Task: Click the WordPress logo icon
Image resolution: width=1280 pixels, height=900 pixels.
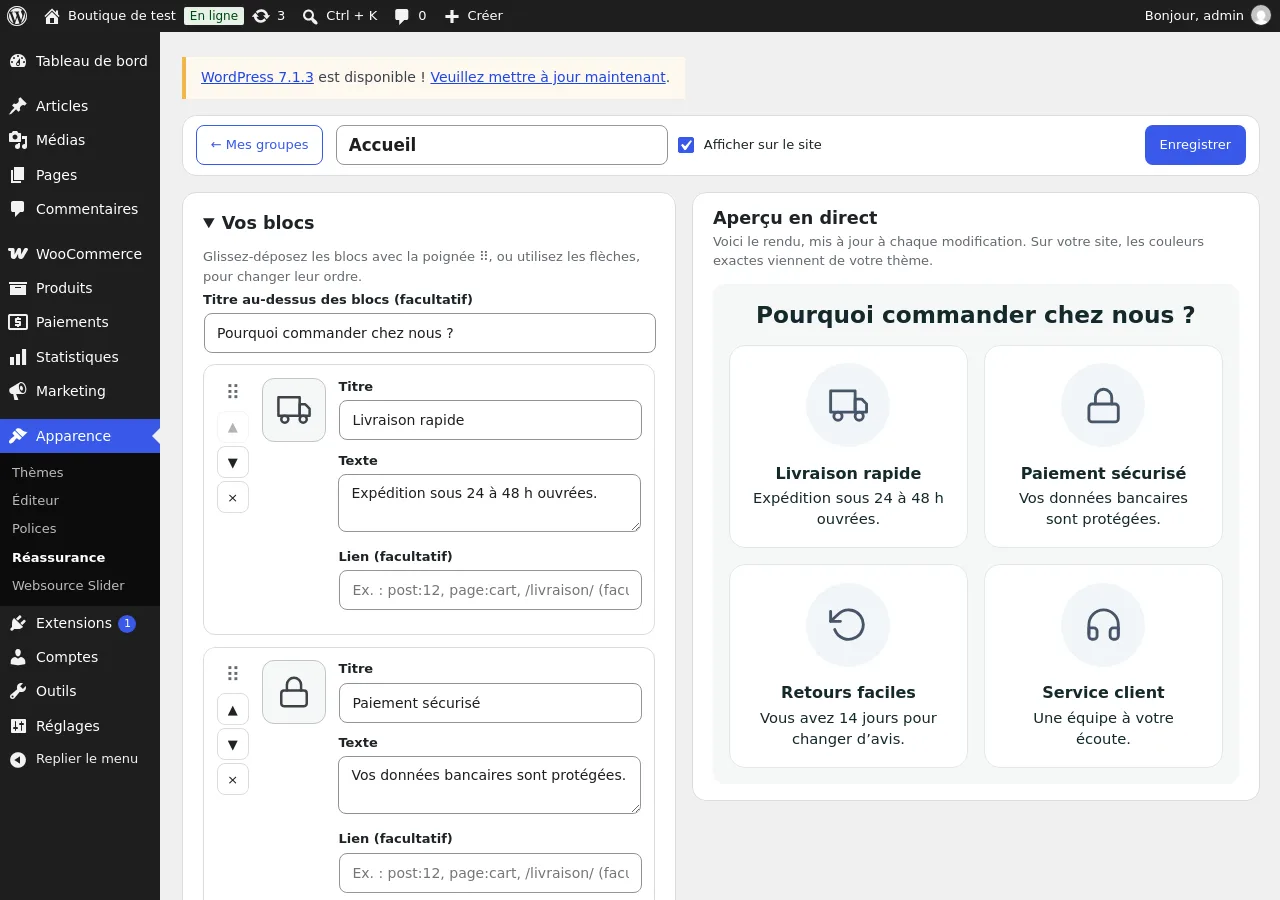Action: tap(17, 16)
